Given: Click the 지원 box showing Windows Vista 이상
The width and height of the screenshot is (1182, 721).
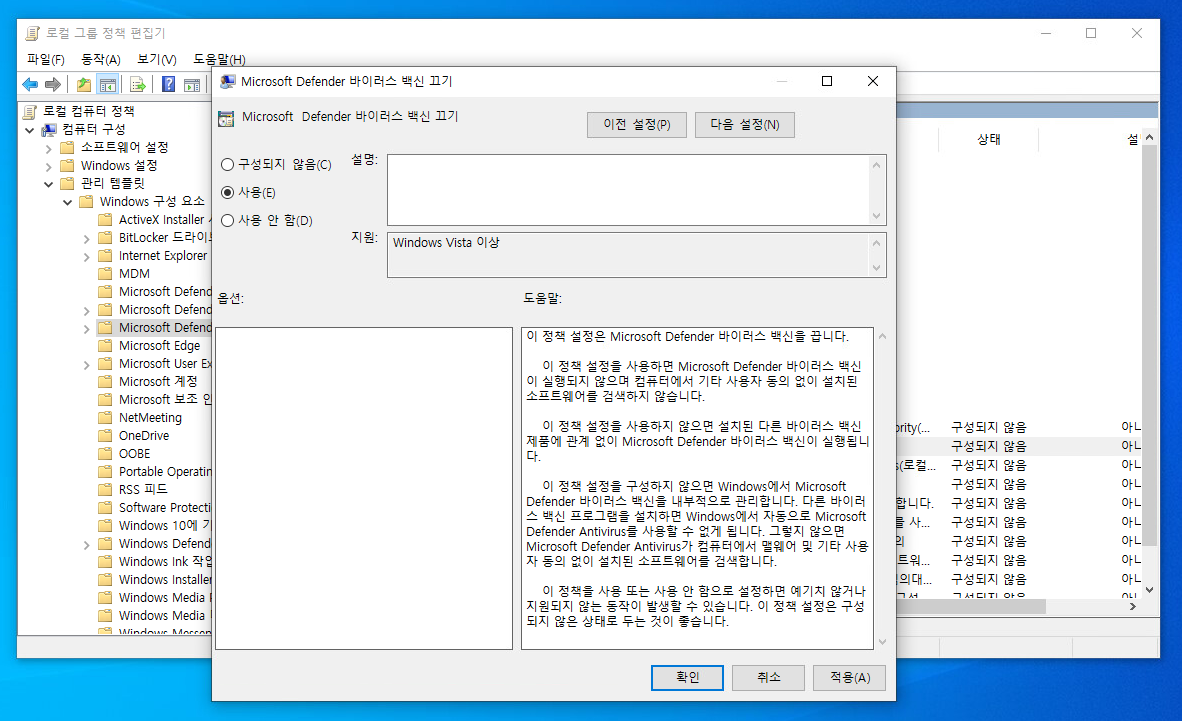Looking at the screenshot, I should [x=629, y=255].
